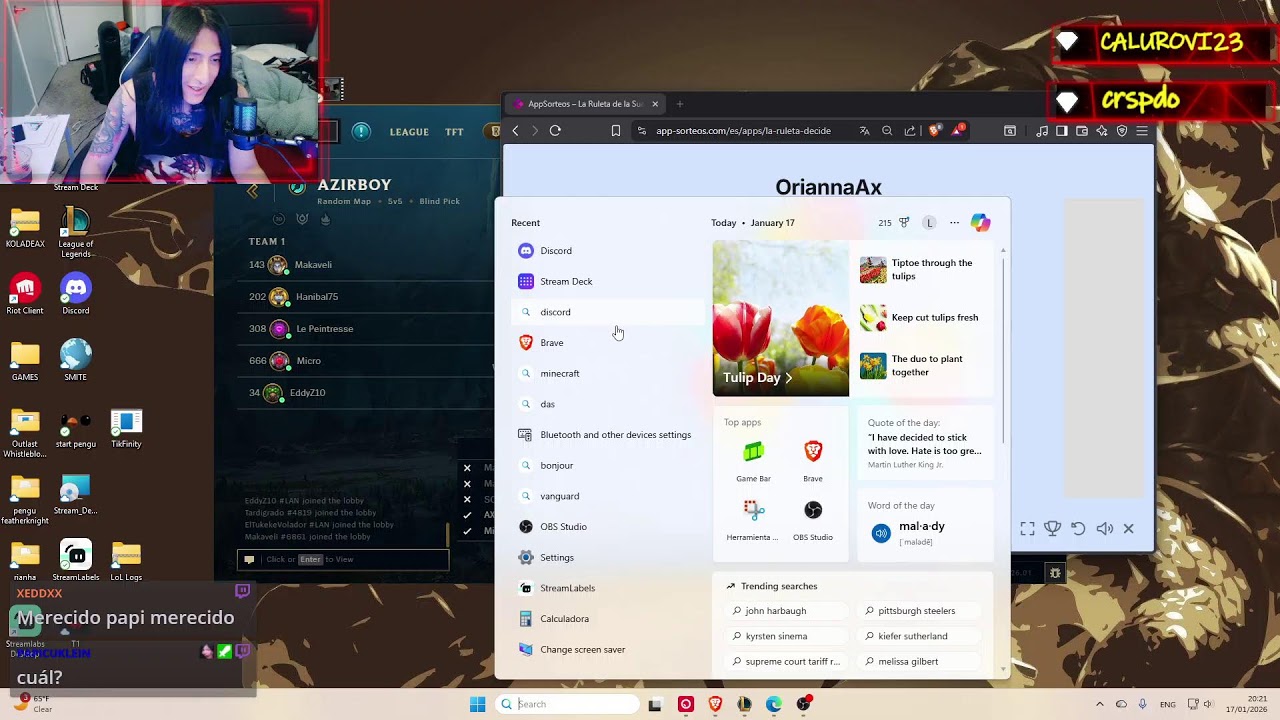Open the Brave Shields lion icon
The height and width of the screenshot is (720, 1280).
tap(935, 130)
